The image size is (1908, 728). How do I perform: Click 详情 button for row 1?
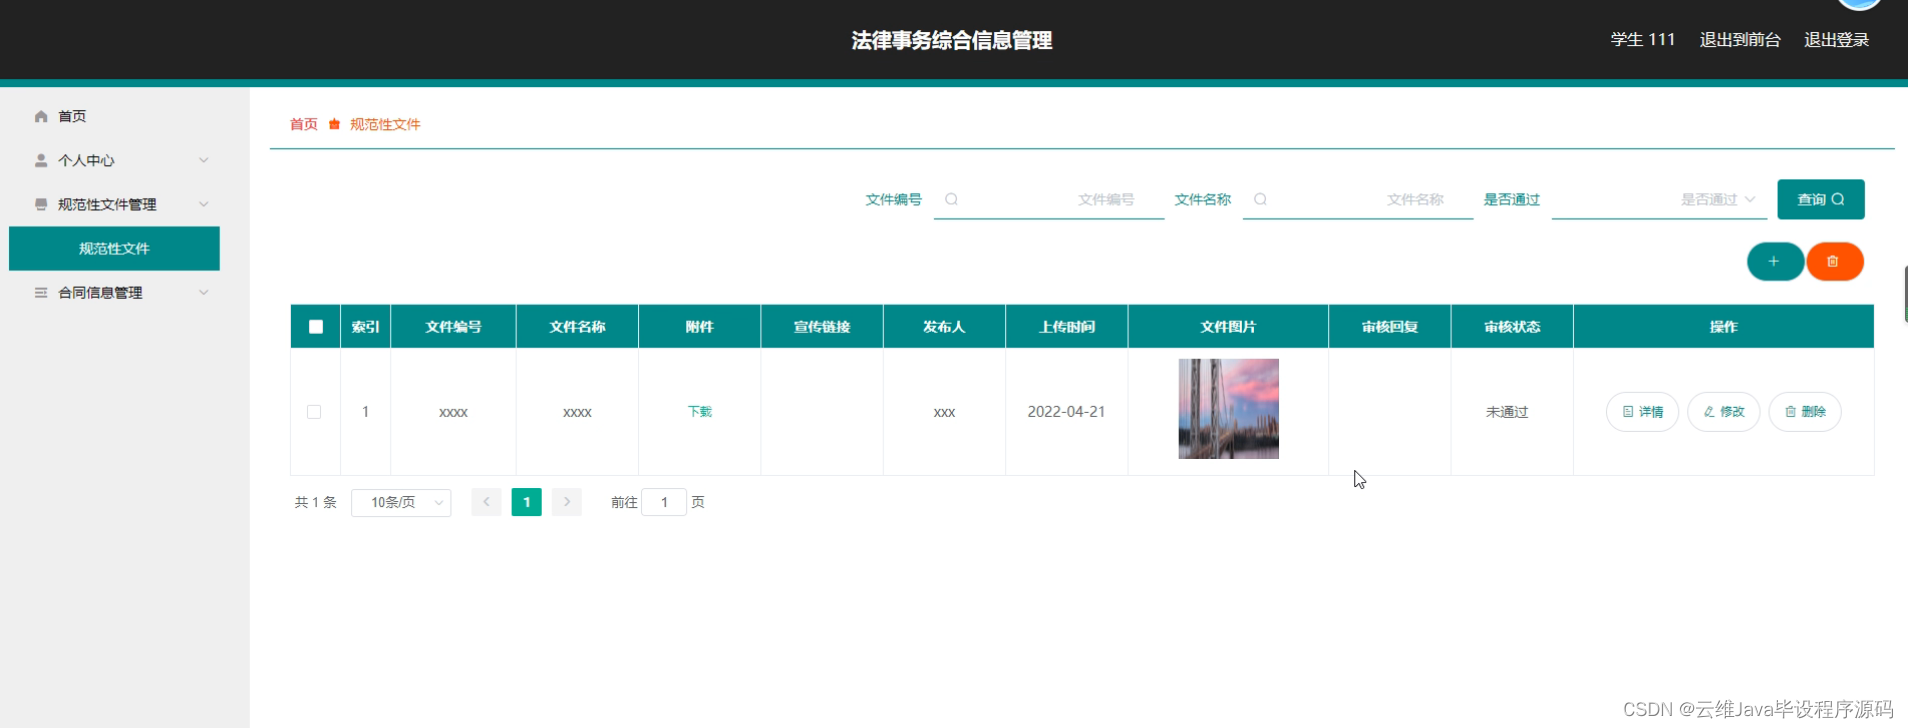pos(1642,412)
